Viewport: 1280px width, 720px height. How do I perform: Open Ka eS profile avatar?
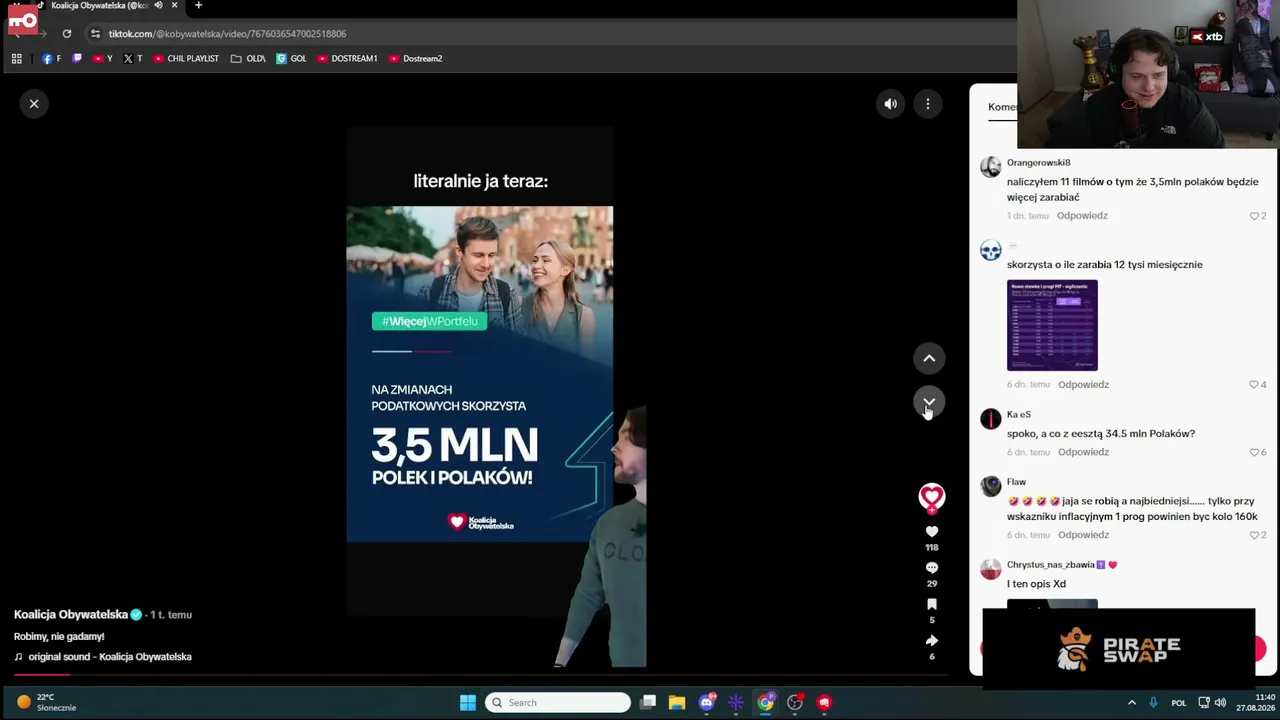991,419
